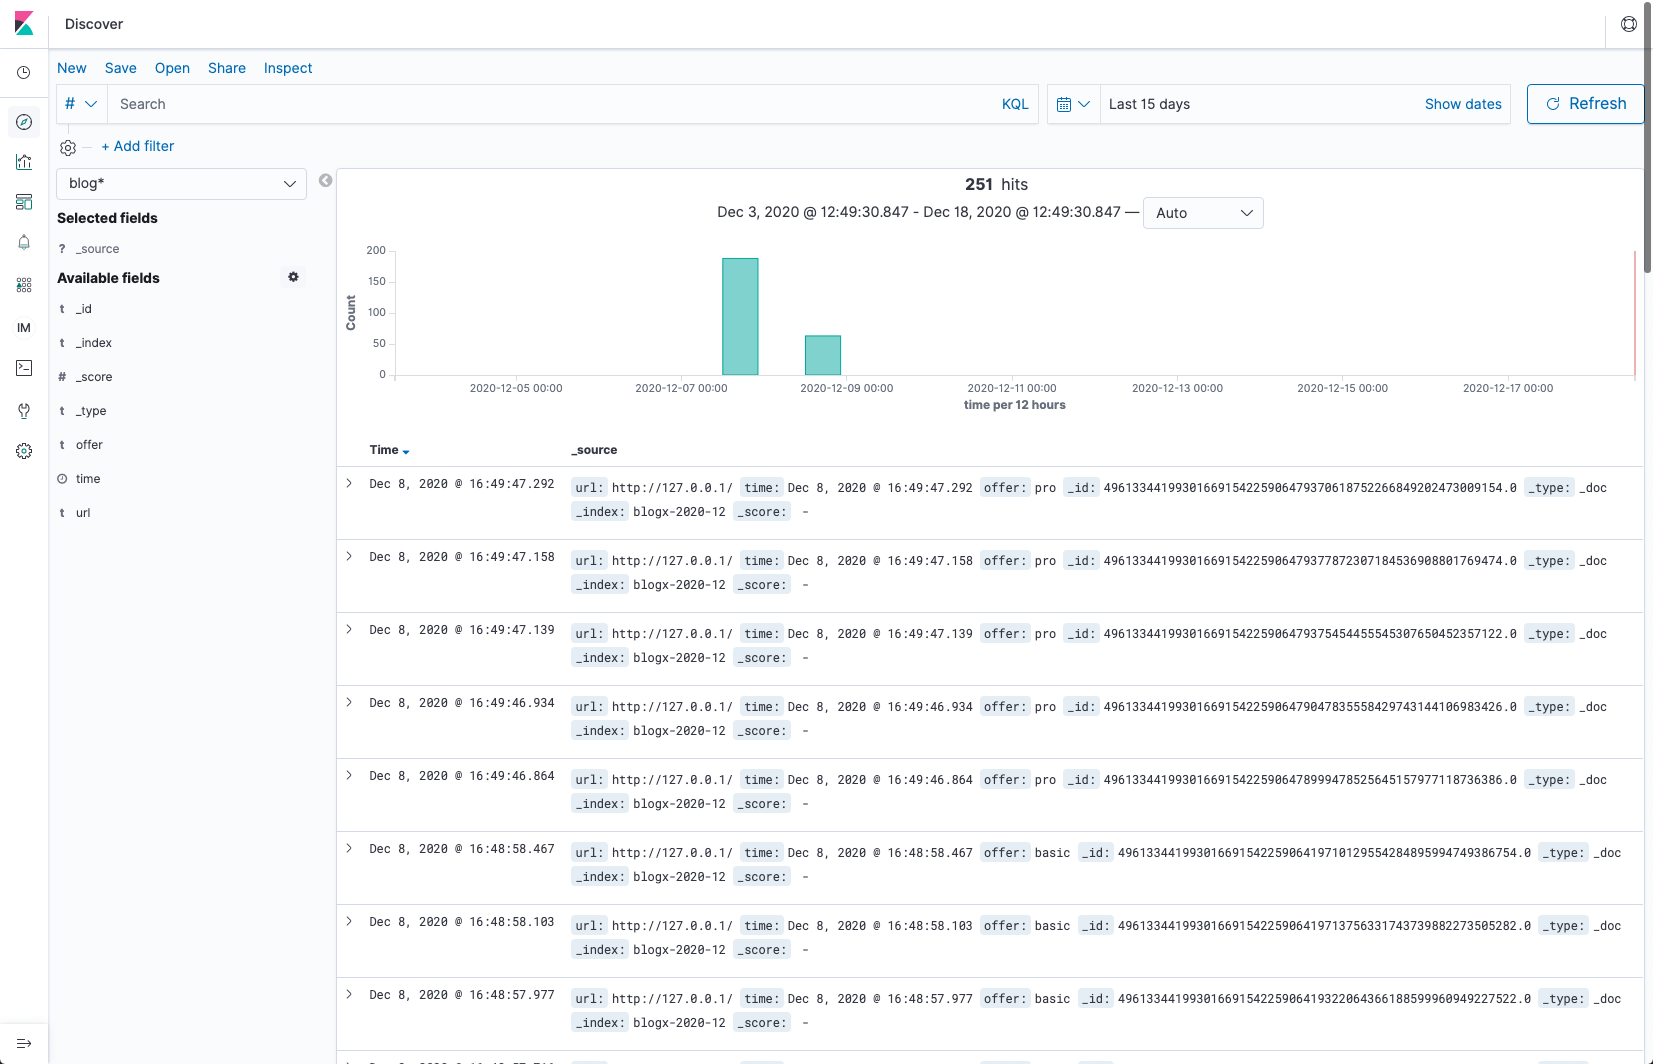Expand the 16:49:47.292 document row
This screenshot has width=1653, height=1064.
click(349, 484)
